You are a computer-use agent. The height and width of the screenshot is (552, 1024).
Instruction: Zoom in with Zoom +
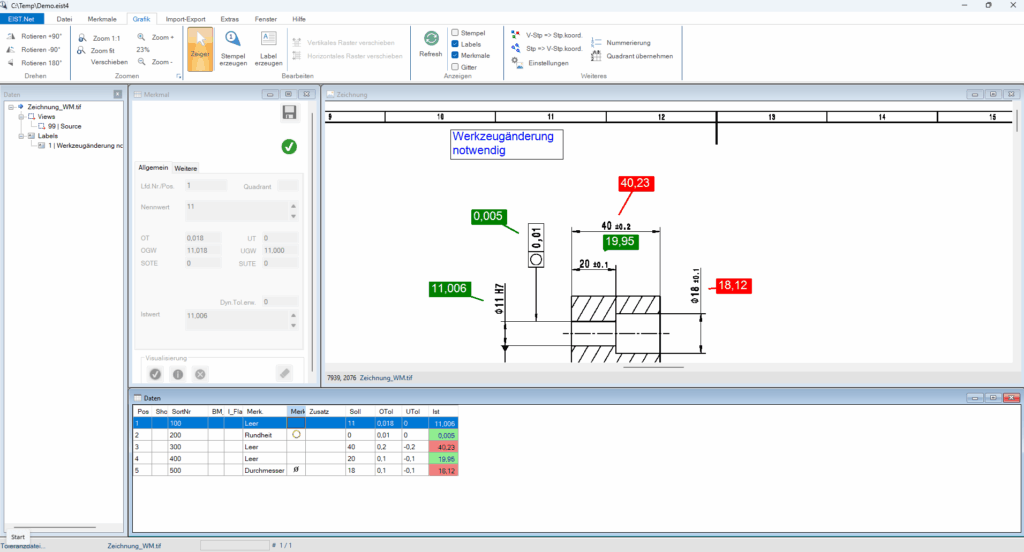pyautogui.click(x=155, y=37)
